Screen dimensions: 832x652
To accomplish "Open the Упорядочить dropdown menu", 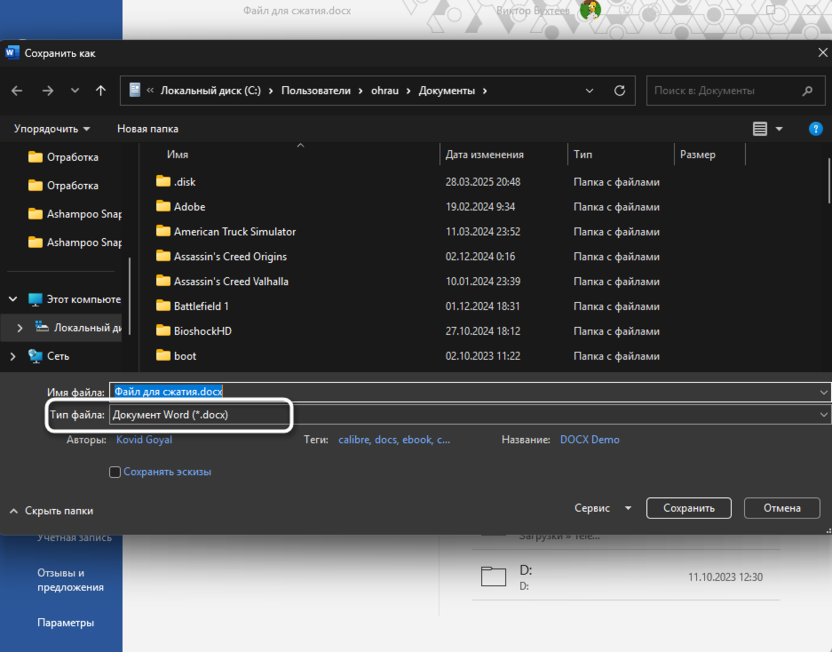I will 52,129.
